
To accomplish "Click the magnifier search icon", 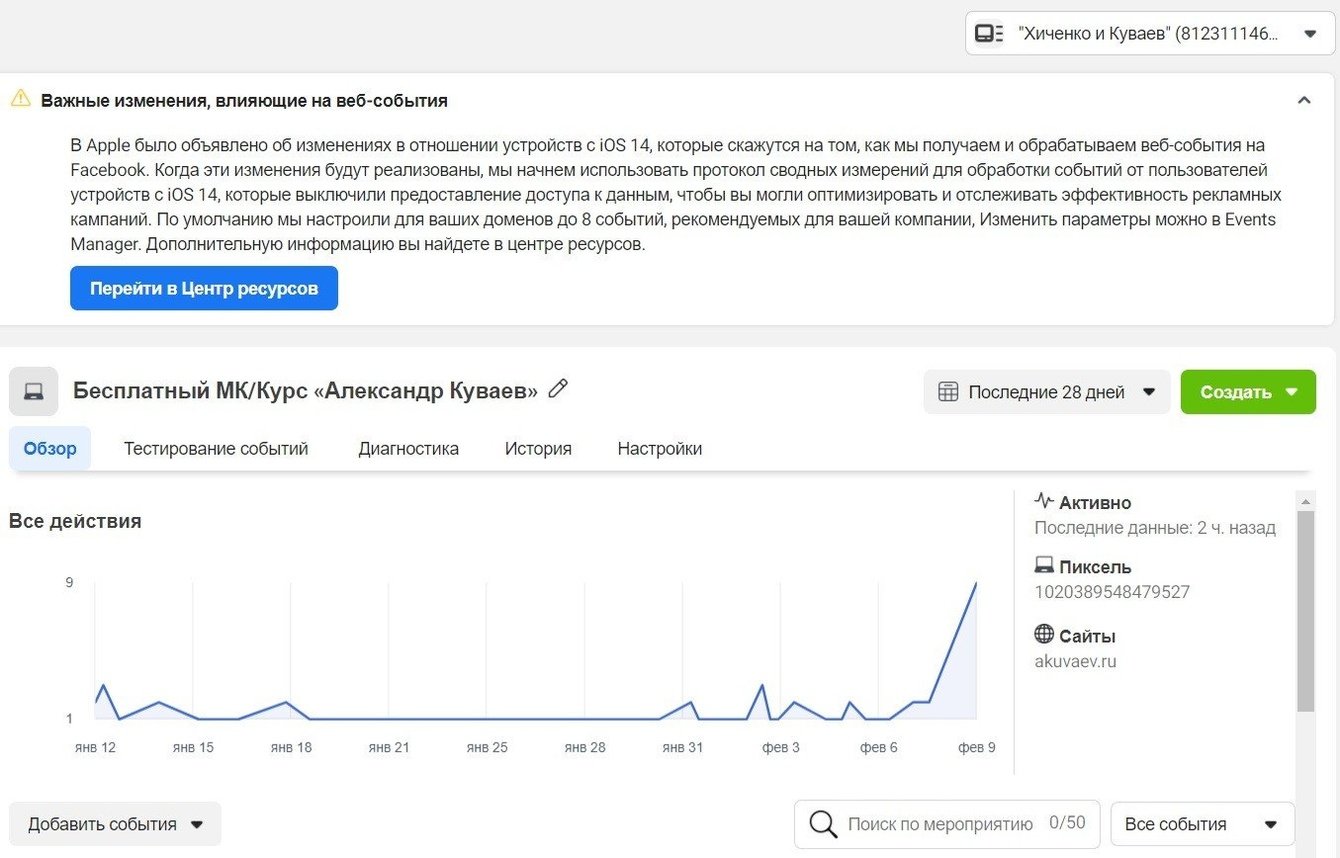I will click(x=823, y=824).
